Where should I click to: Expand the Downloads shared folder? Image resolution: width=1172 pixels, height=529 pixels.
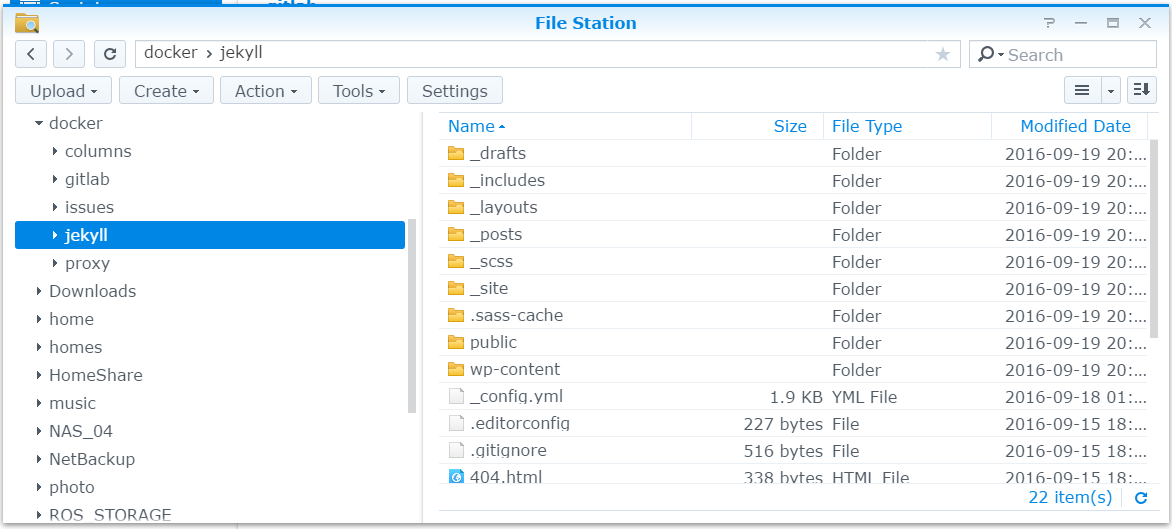(x=39, y=291)
